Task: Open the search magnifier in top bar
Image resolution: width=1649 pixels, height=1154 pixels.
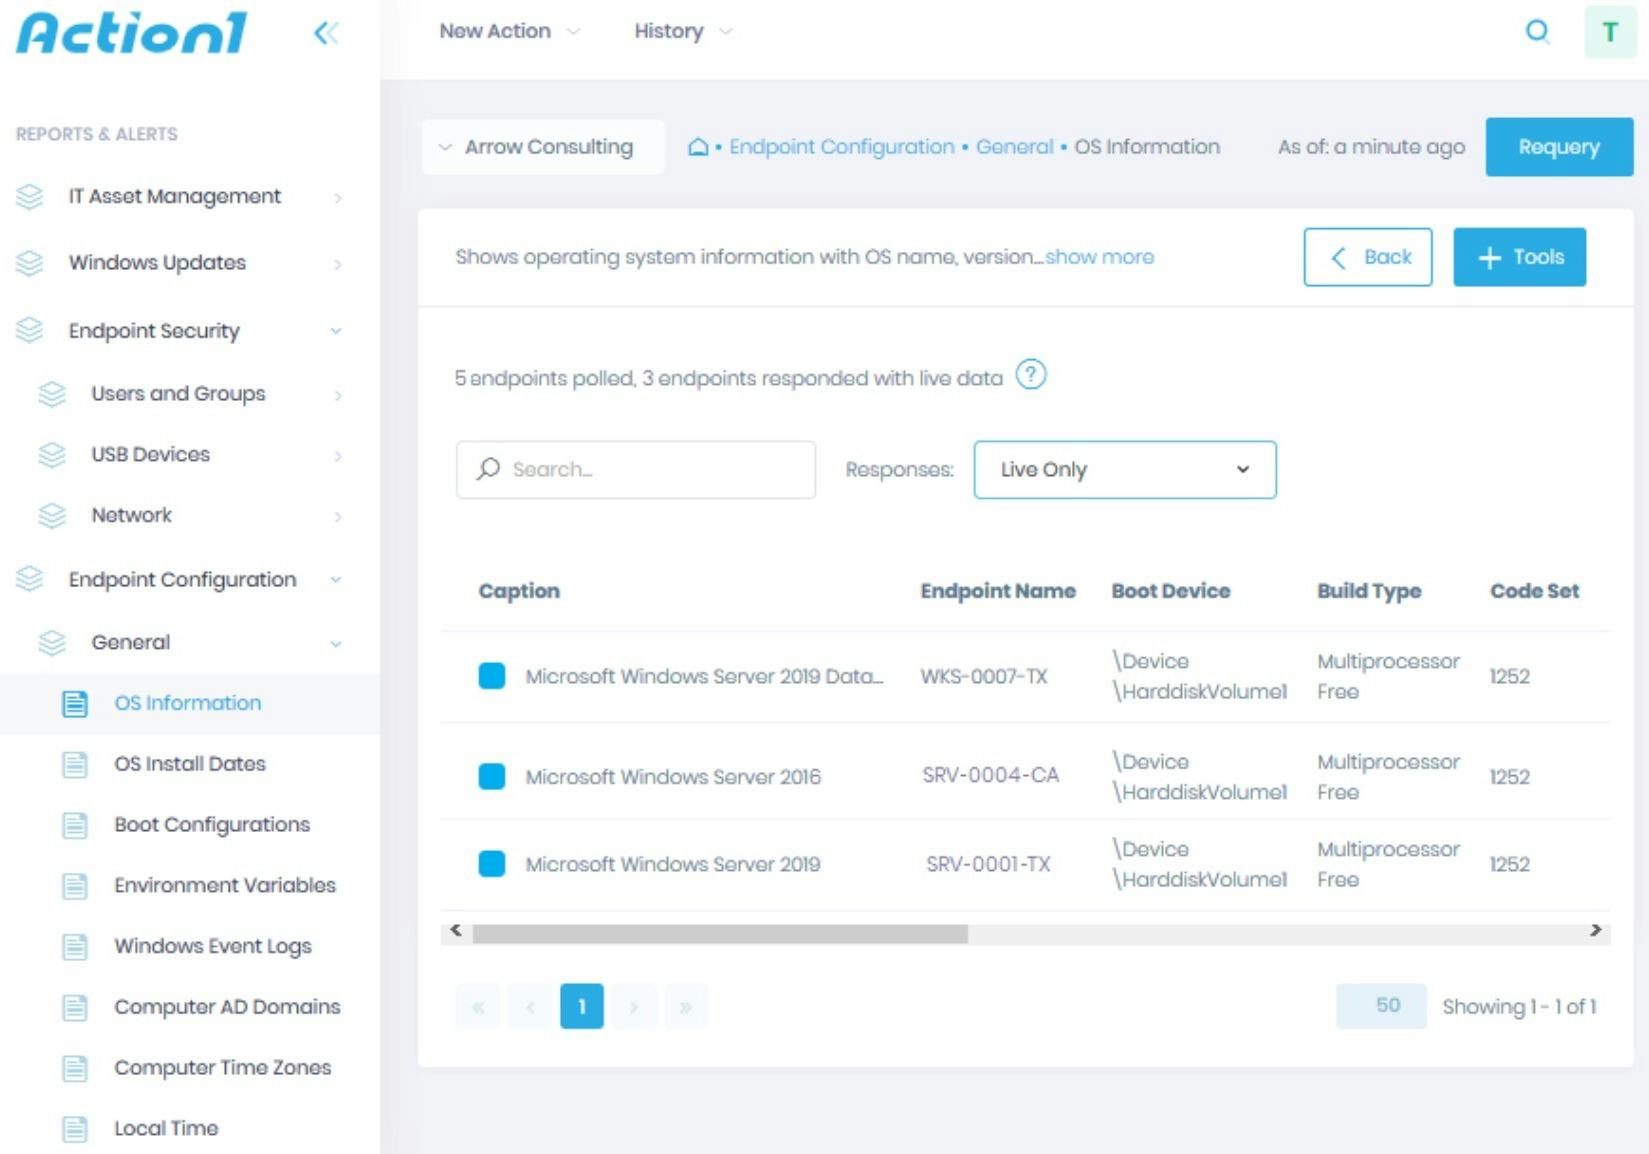Action: [x=1537, y=32]
